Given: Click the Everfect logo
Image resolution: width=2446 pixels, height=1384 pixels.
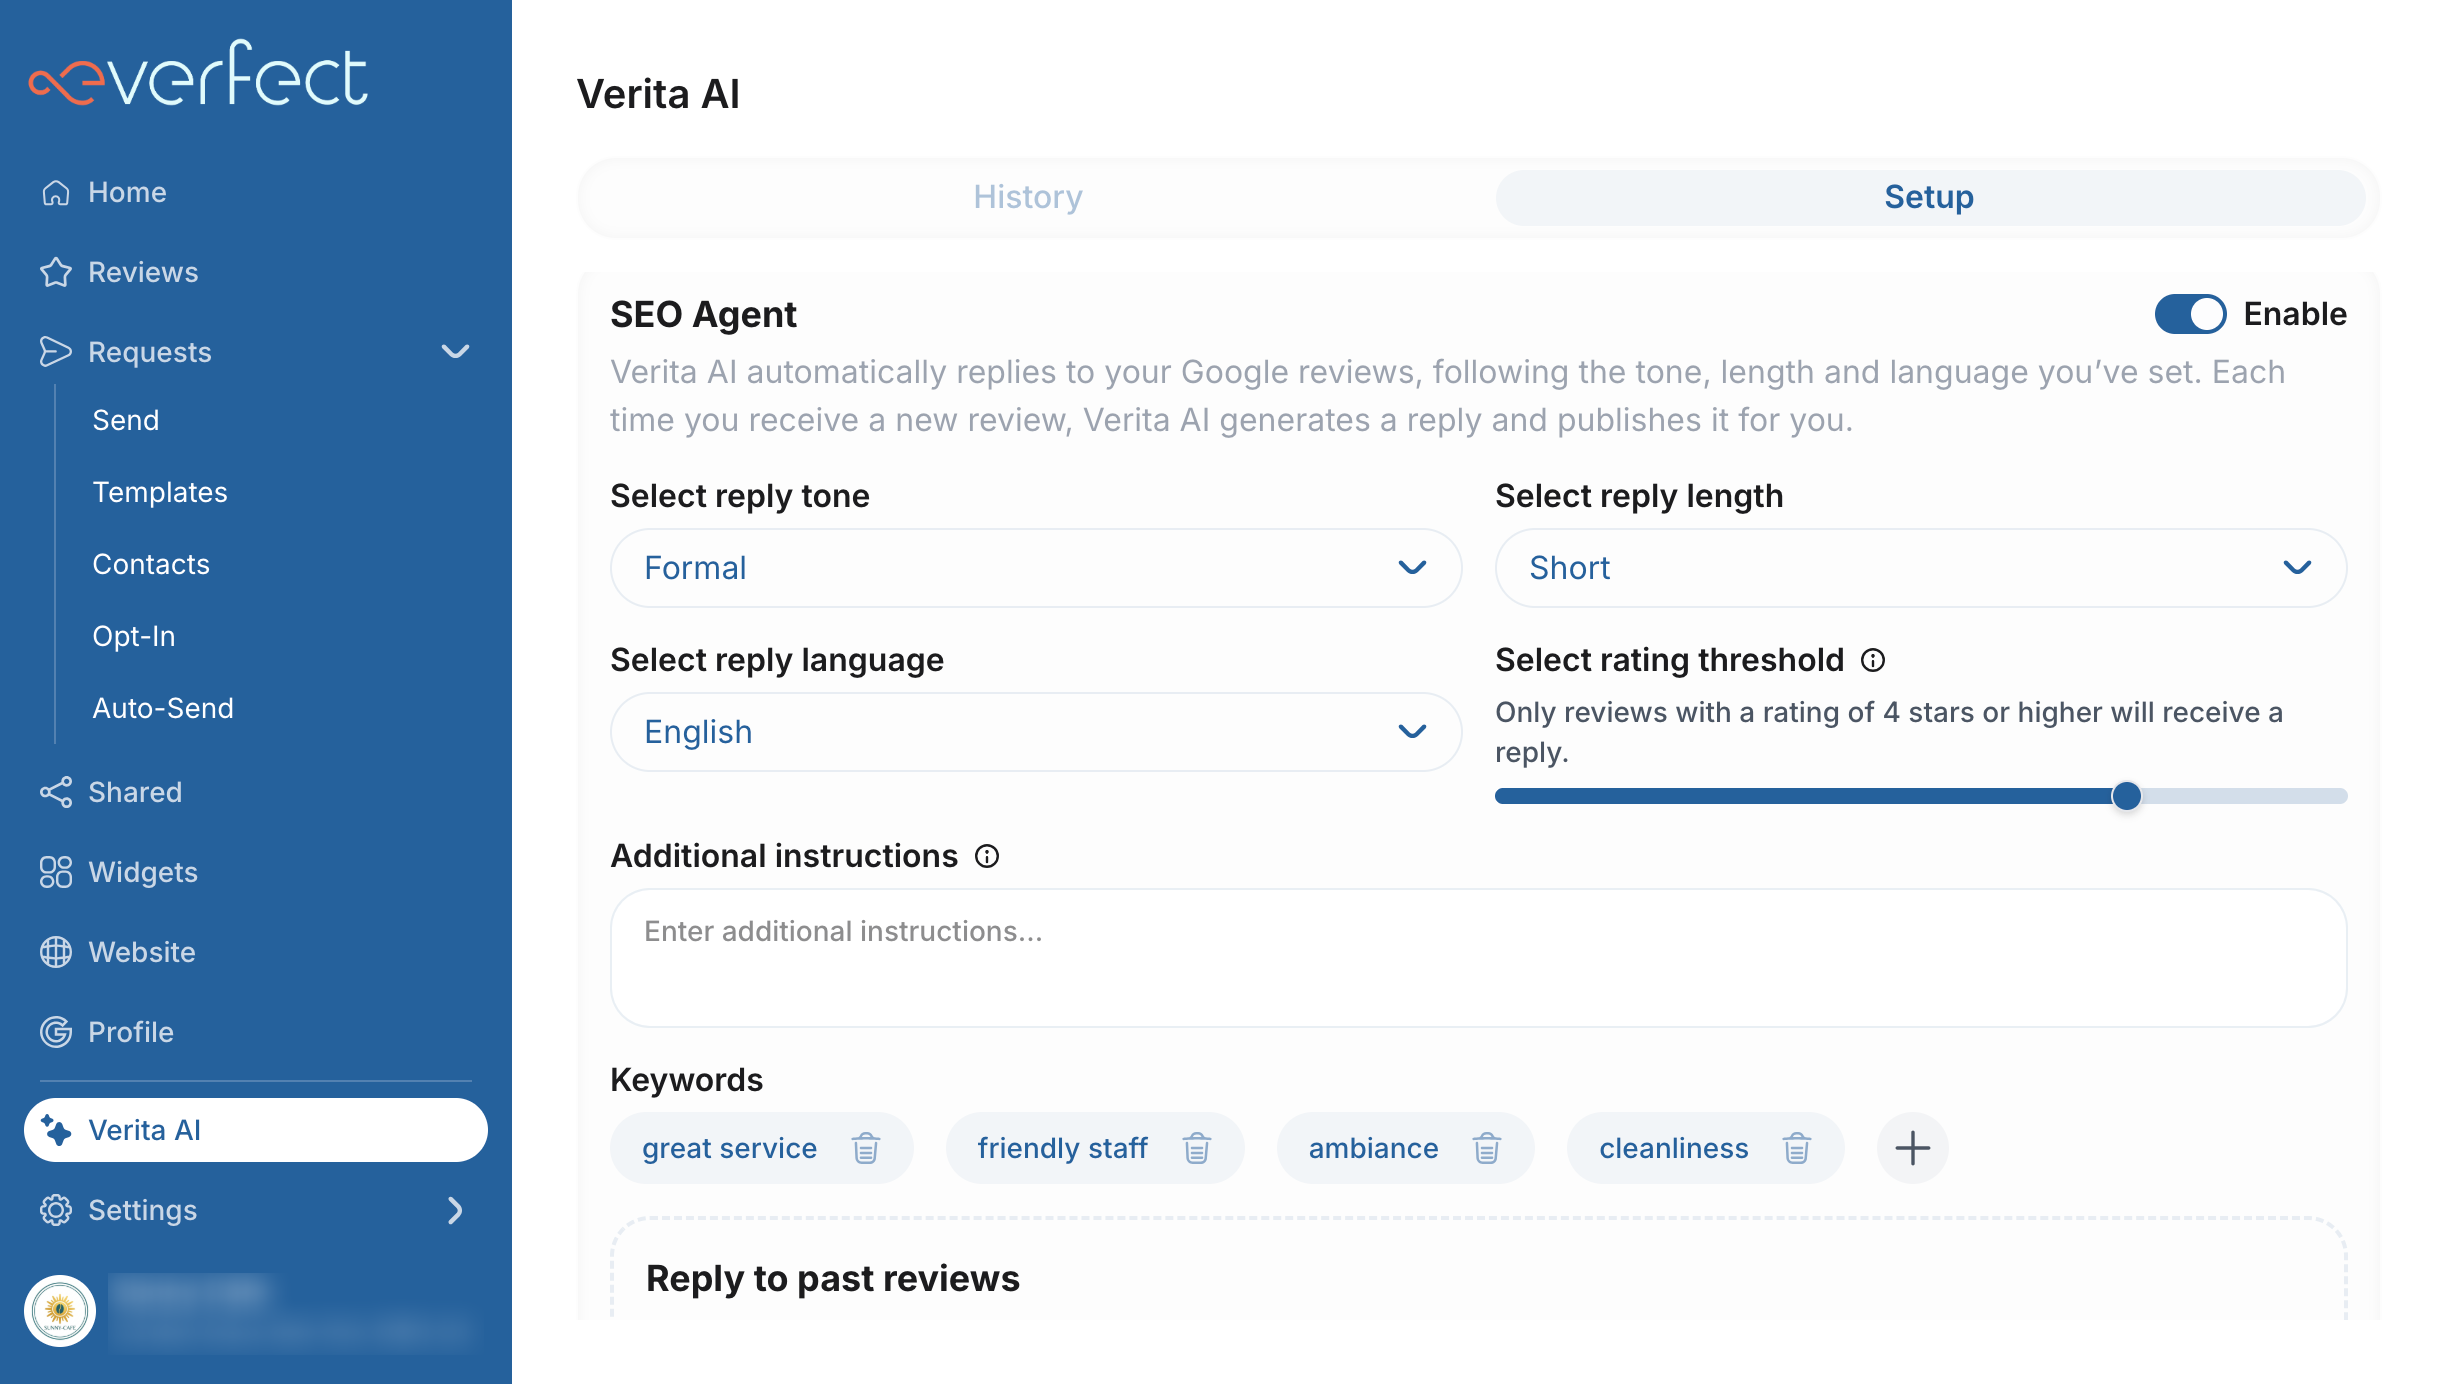Looking at the screenshot, I should [199, 75].
